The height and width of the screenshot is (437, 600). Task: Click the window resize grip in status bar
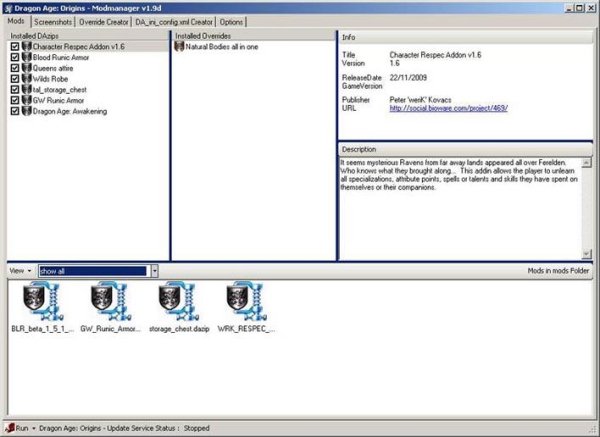point(594,429)
